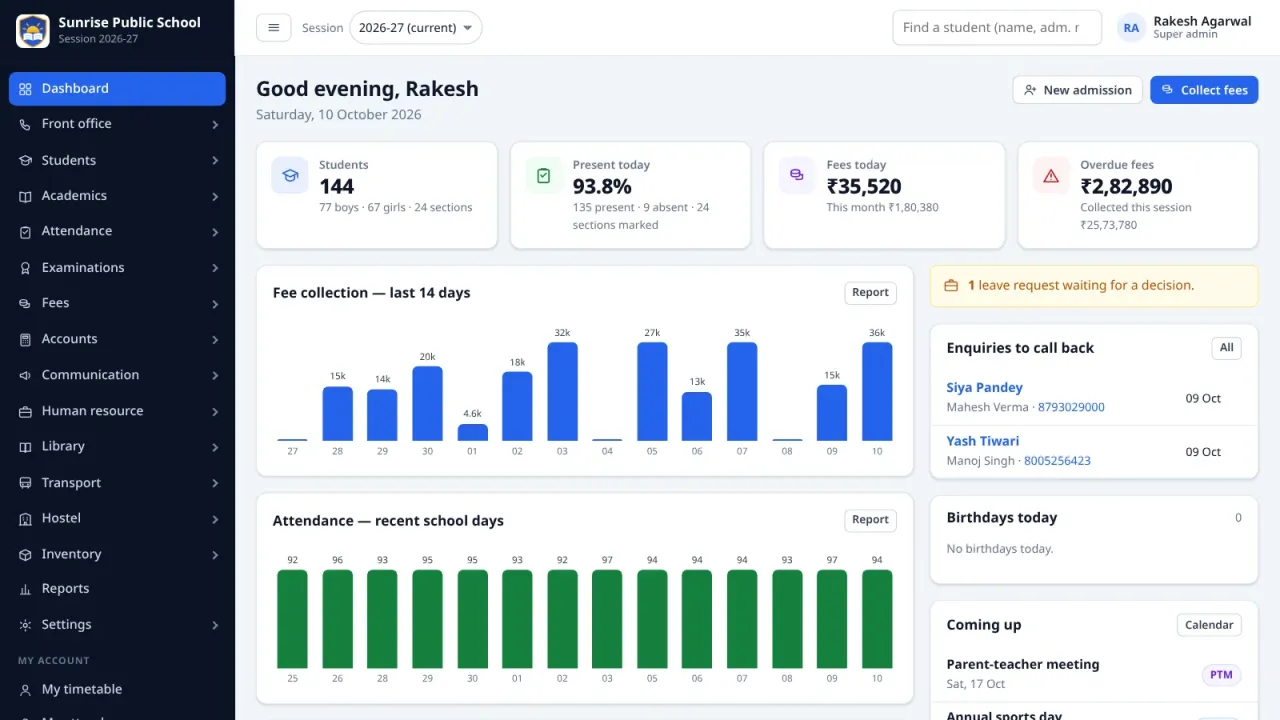Expand the Academics submenu chevron
The width and height of the screenshot is (1280, 720).
(x=215, y=196)
